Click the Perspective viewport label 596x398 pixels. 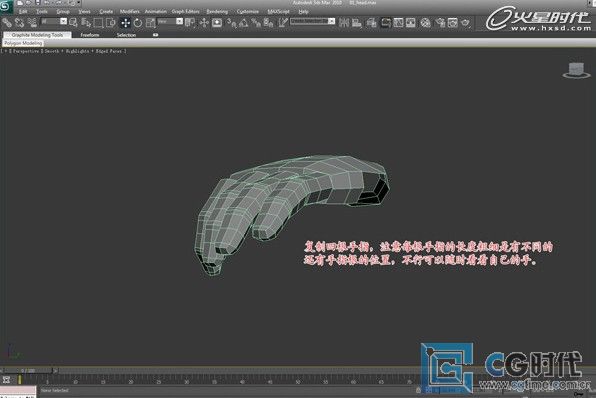tap(26, 51)
